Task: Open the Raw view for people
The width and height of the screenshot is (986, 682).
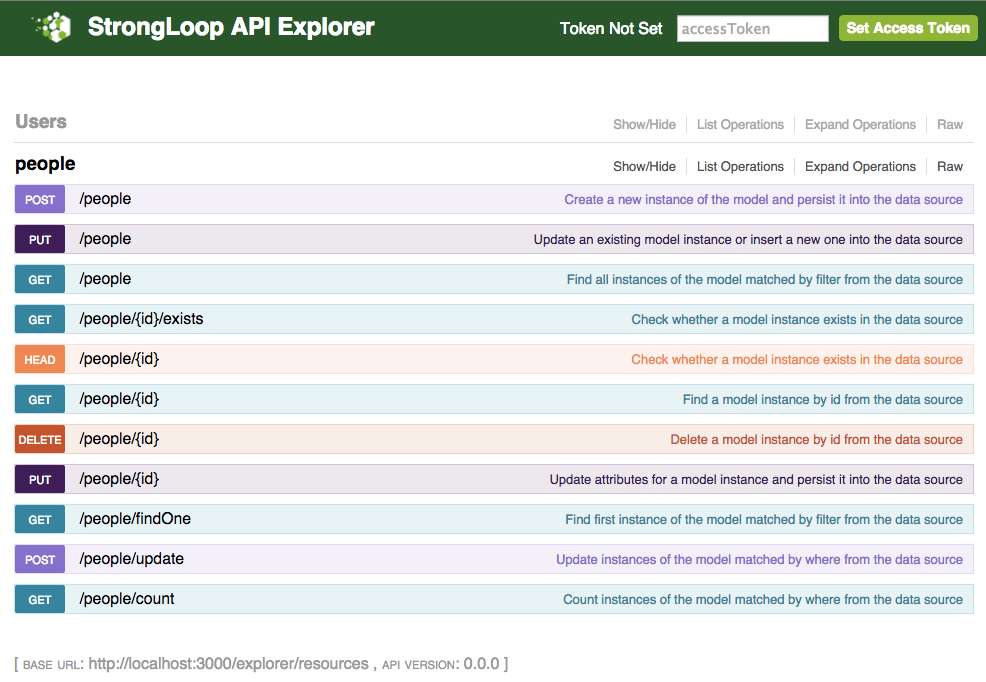Action: click(x=949, y=166)
